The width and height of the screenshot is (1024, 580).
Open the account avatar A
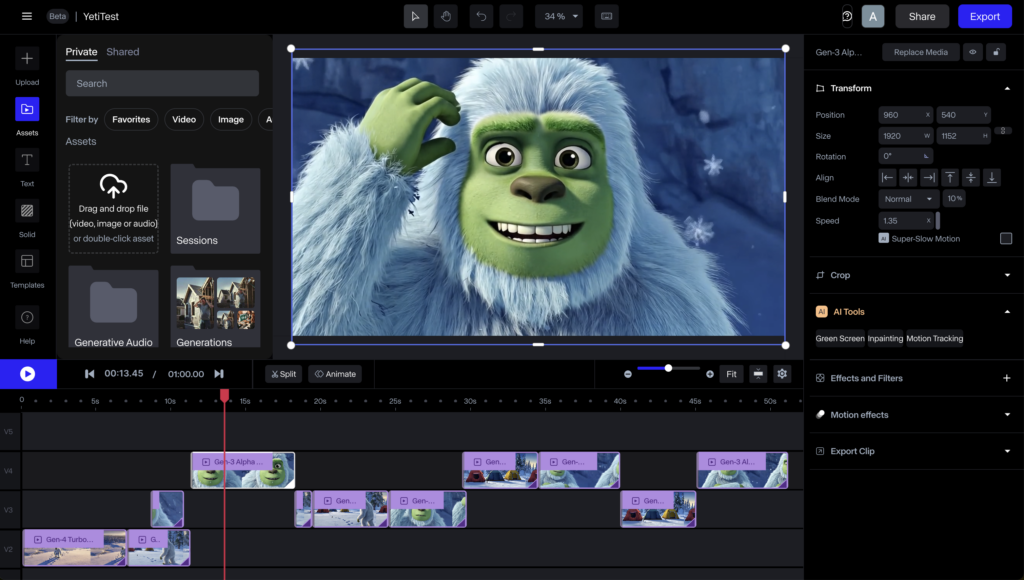pyautogui.click(x=873, y=16)
